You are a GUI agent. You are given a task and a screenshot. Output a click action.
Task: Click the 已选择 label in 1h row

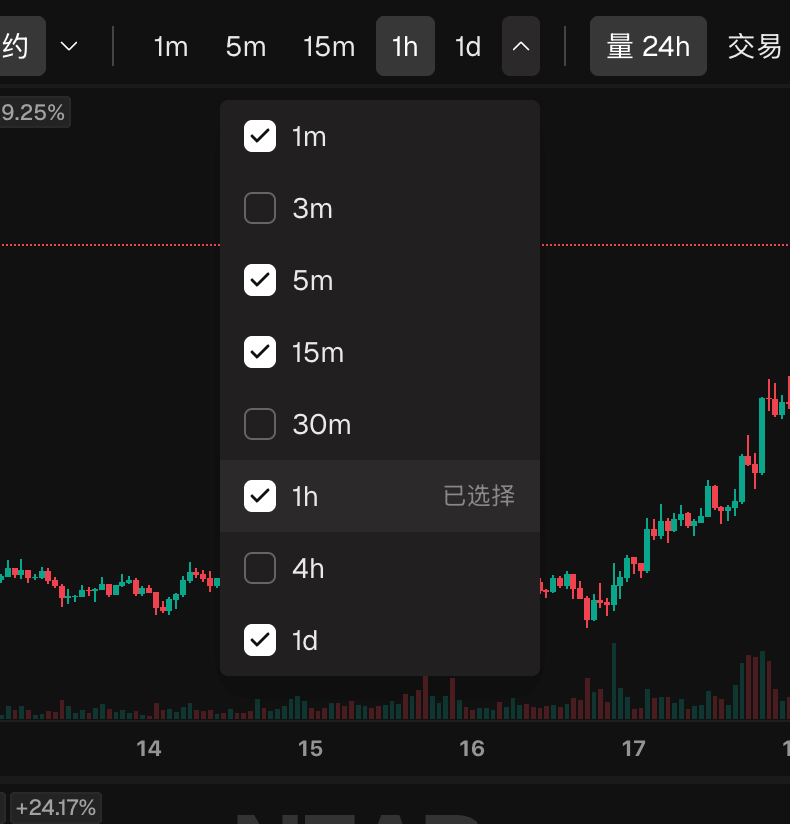(x=479, y=496)
